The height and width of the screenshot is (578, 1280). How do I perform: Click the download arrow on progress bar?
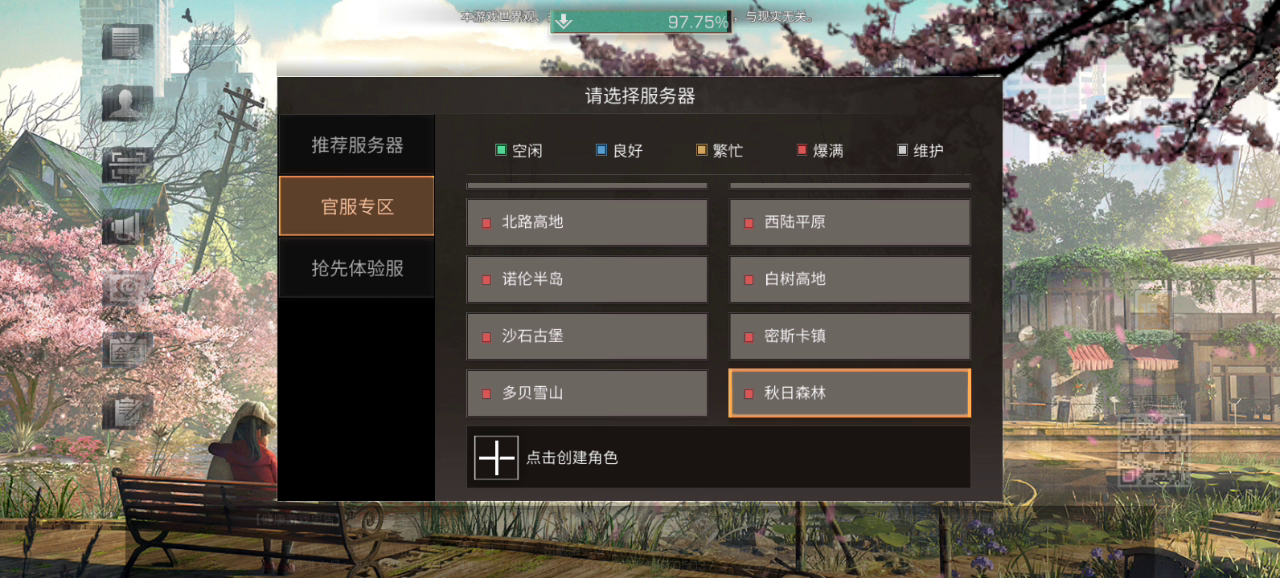tap(564, 21)
